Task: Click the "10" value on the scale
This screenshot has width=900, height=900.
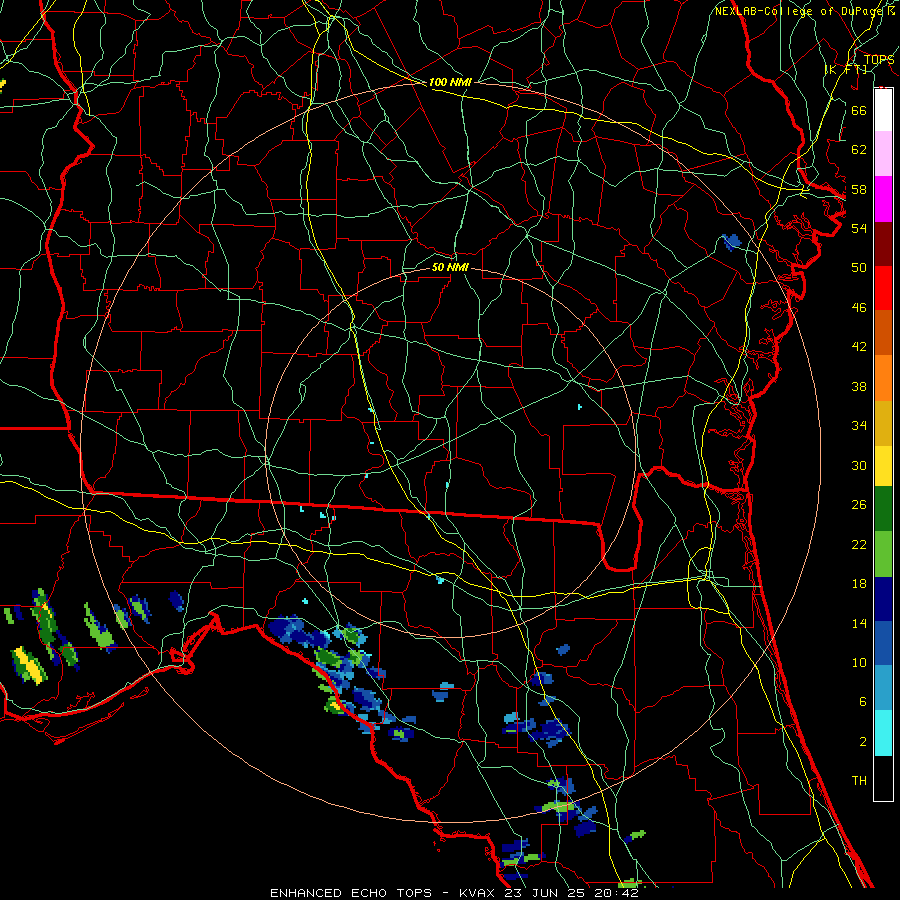Action: coord(859,662)
